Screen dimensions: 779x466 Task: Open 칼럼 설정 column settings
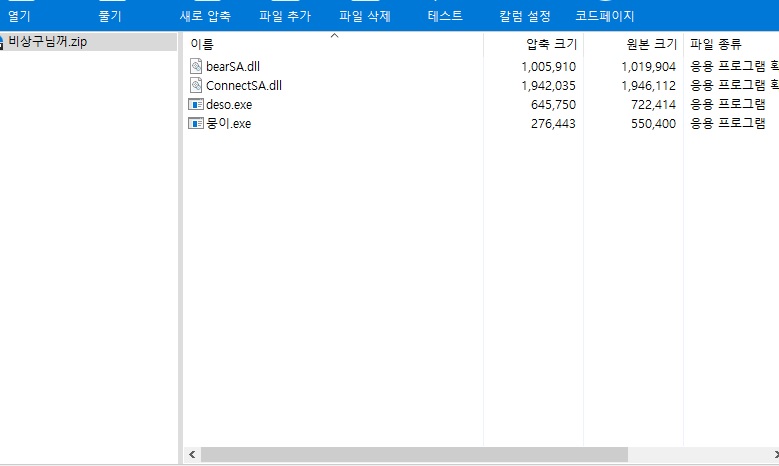[525, 16]
